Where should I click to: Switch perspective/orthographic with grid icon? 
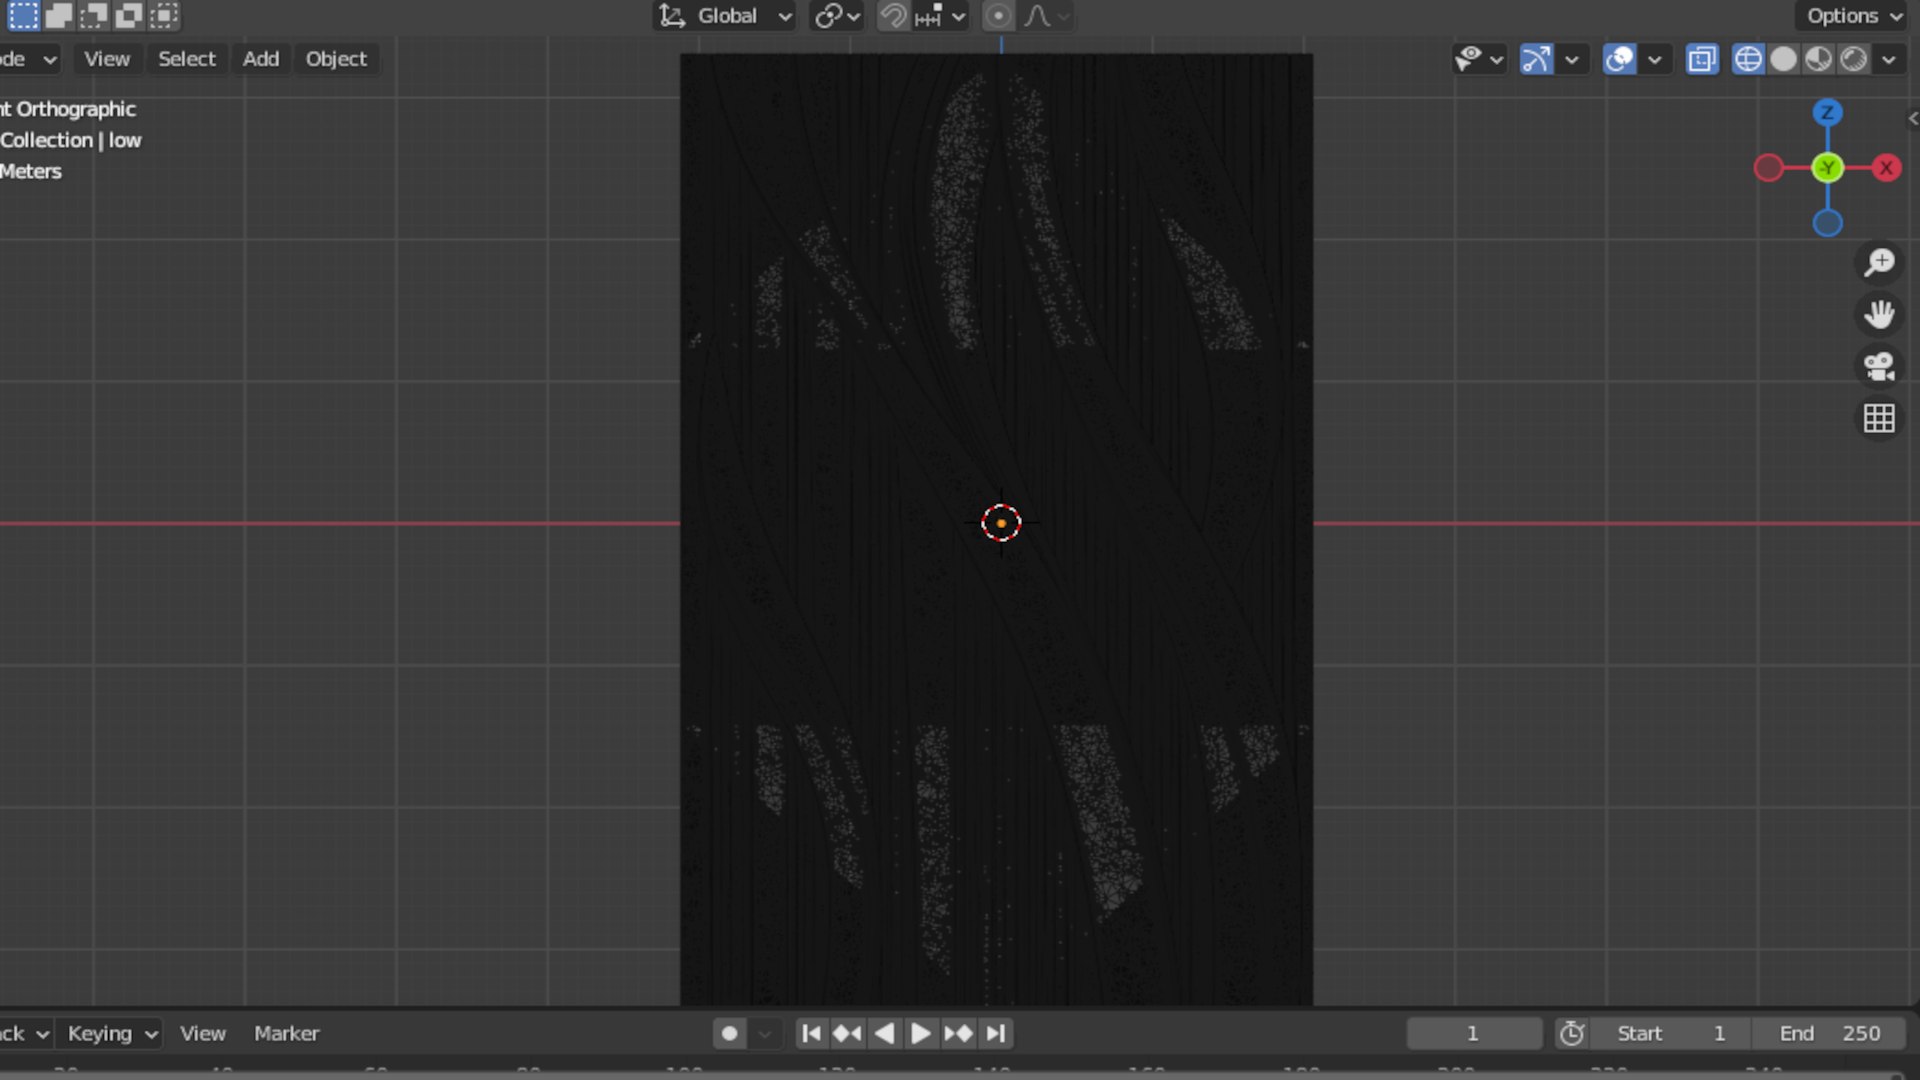1880,418
